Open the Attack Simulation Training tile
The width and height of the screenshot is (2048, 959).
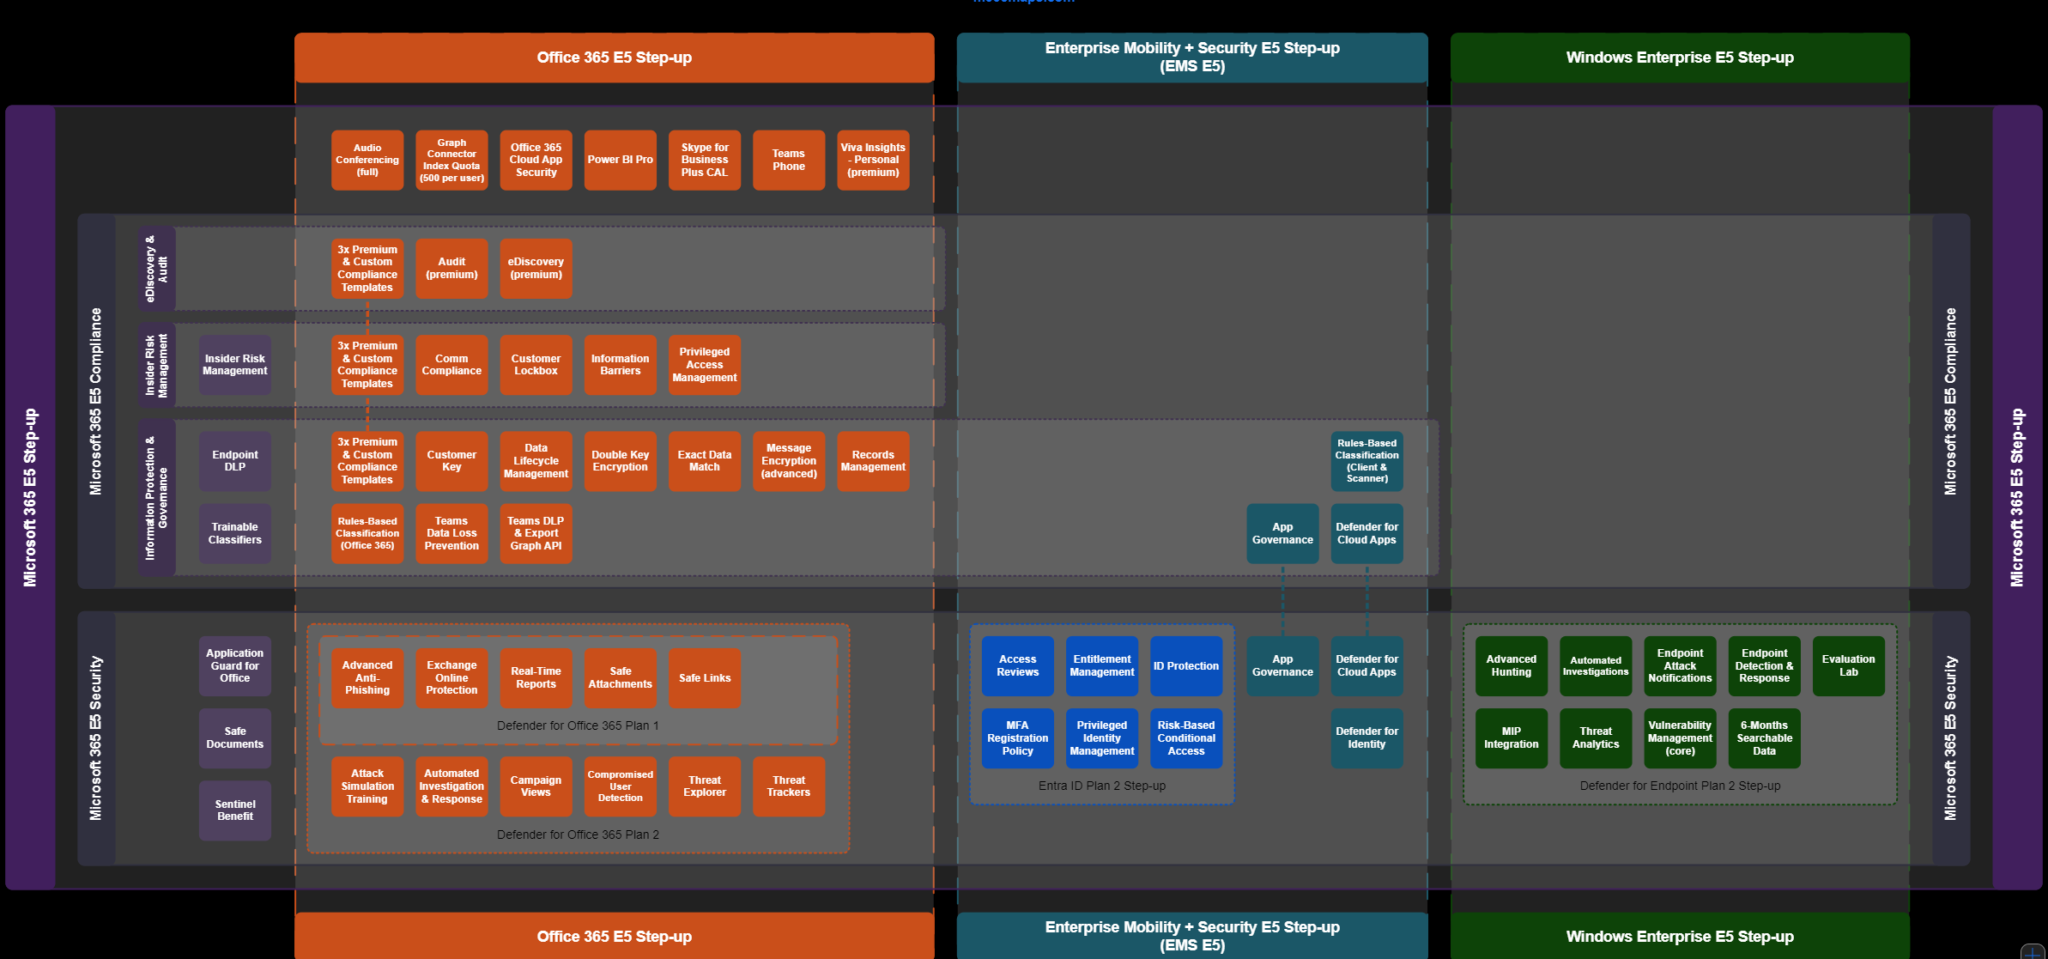367,786
